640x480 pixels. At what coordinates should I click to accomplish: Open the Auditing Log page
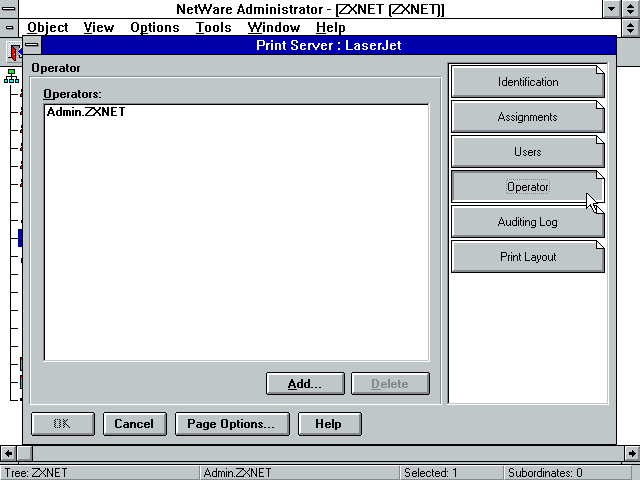[527, 222]
